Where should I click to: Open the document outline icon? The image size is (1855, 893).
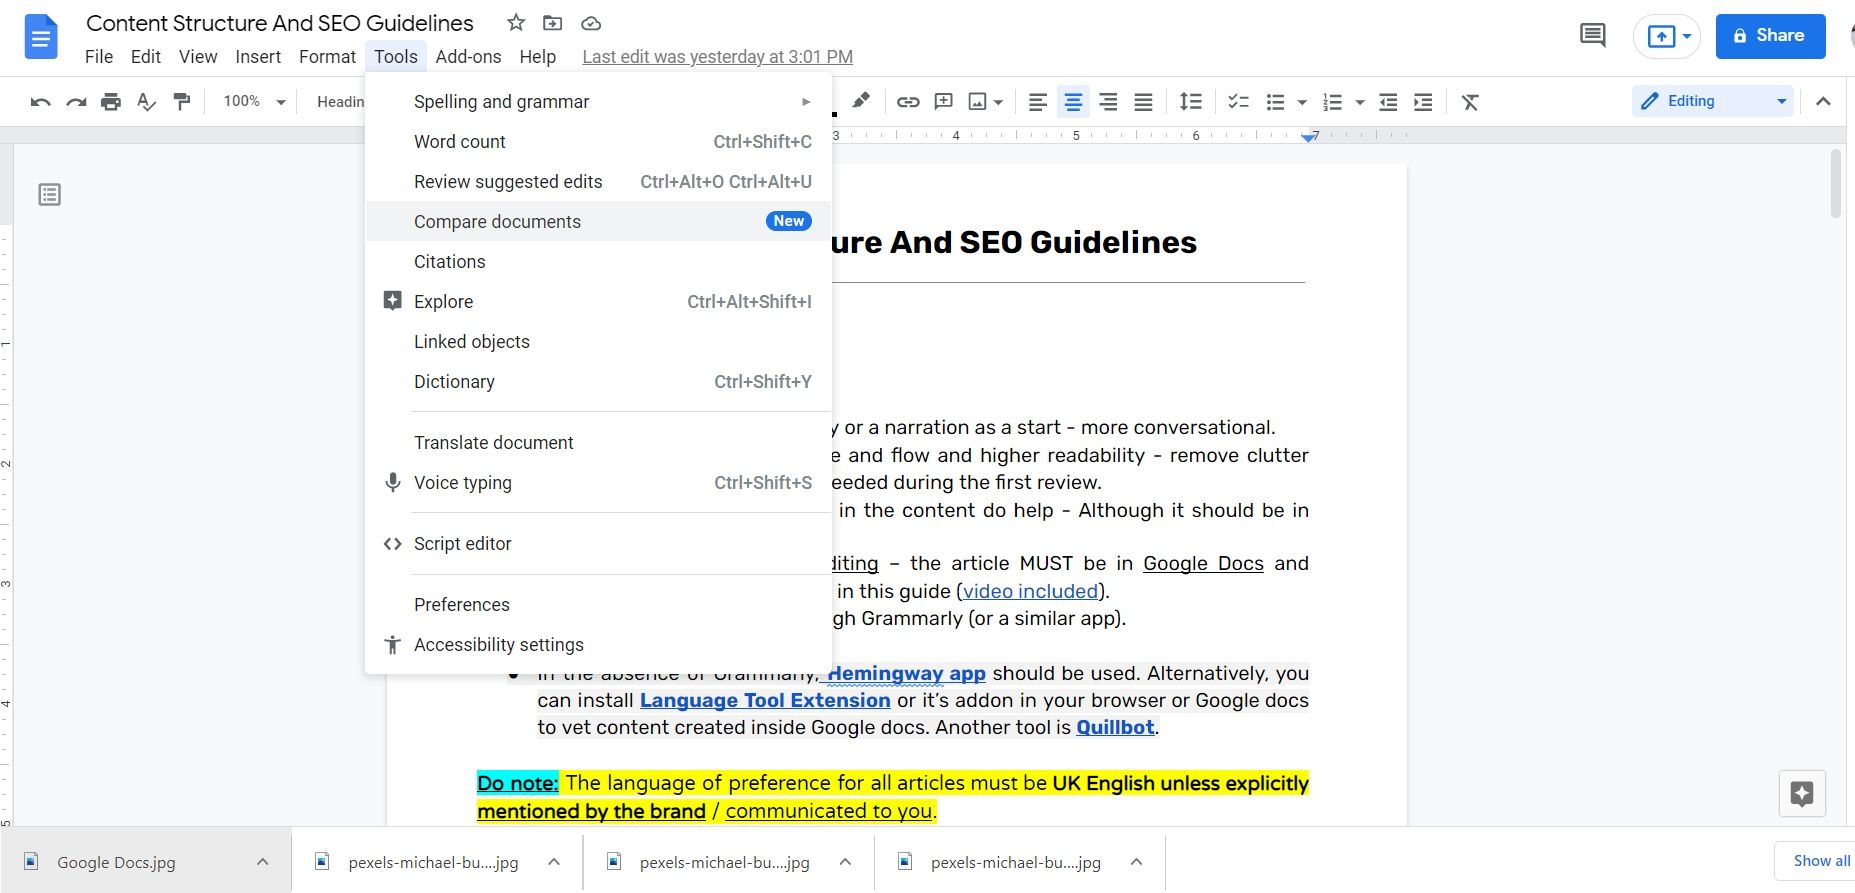point(49,194)
